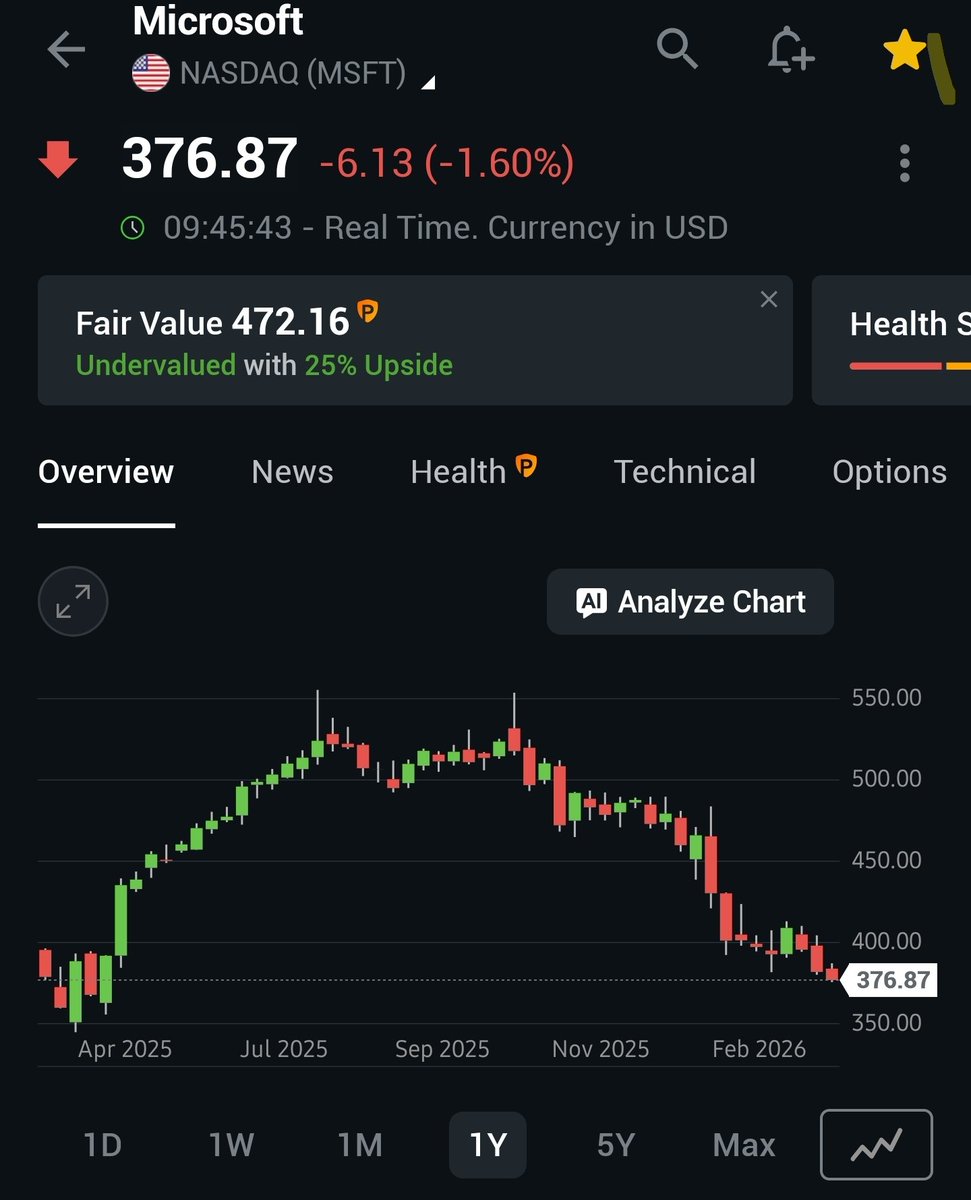Switch chart type with line chart icon
971x1200 pixels.
pyautogui.click(x=877, y=1145)
